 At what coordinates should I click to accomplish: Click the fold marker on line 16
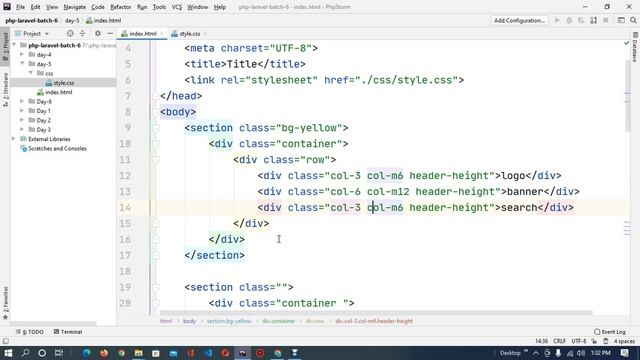point(156,240)
